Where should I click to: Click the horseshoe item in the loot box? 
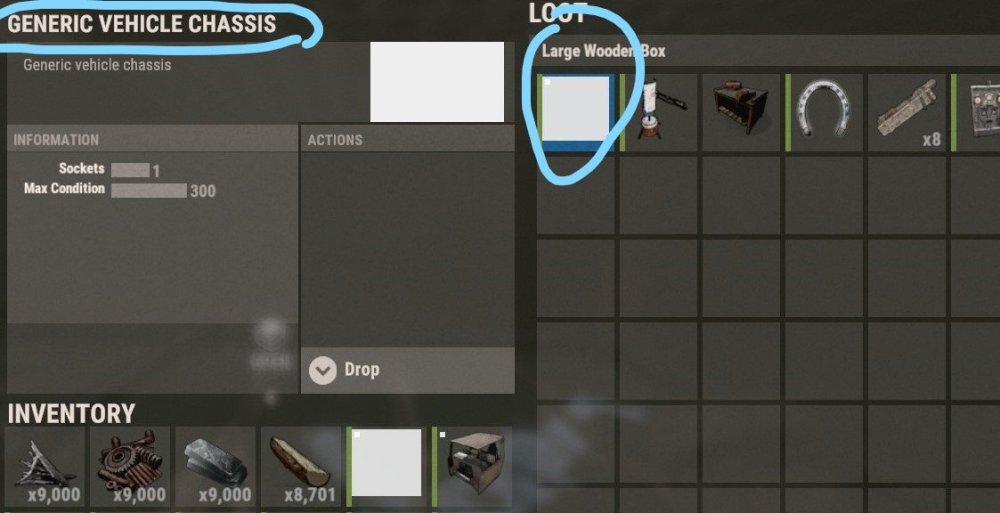(824, 112)
